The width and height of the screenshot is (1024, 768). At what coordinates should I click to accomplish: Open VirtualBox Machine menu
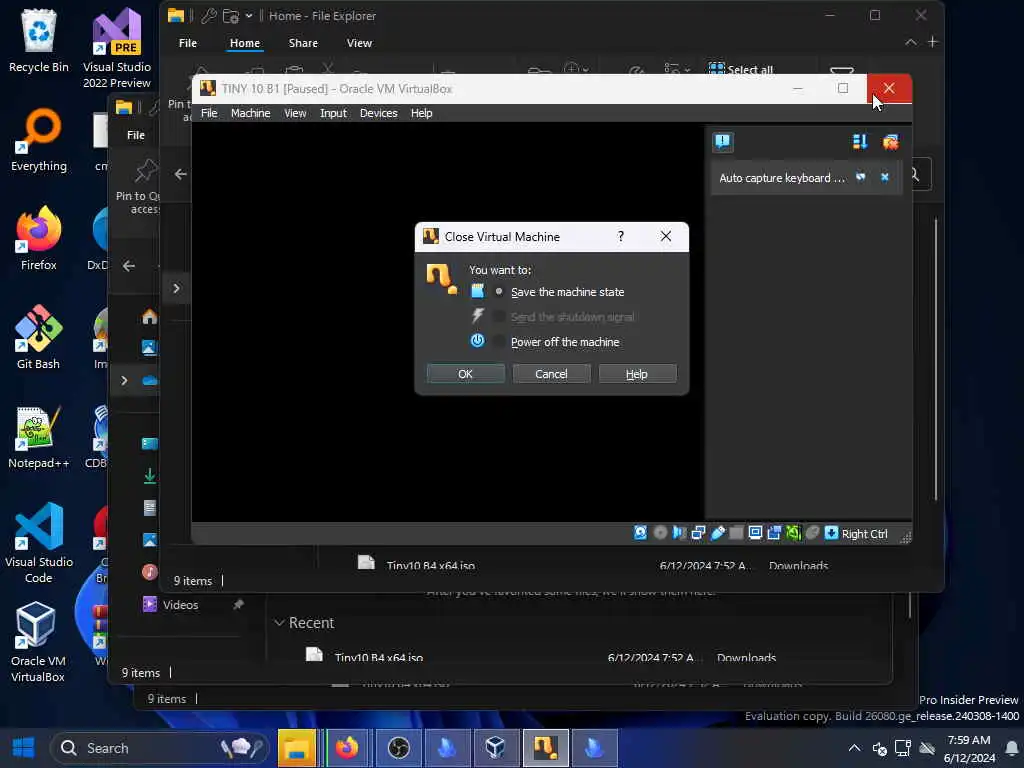250,113
